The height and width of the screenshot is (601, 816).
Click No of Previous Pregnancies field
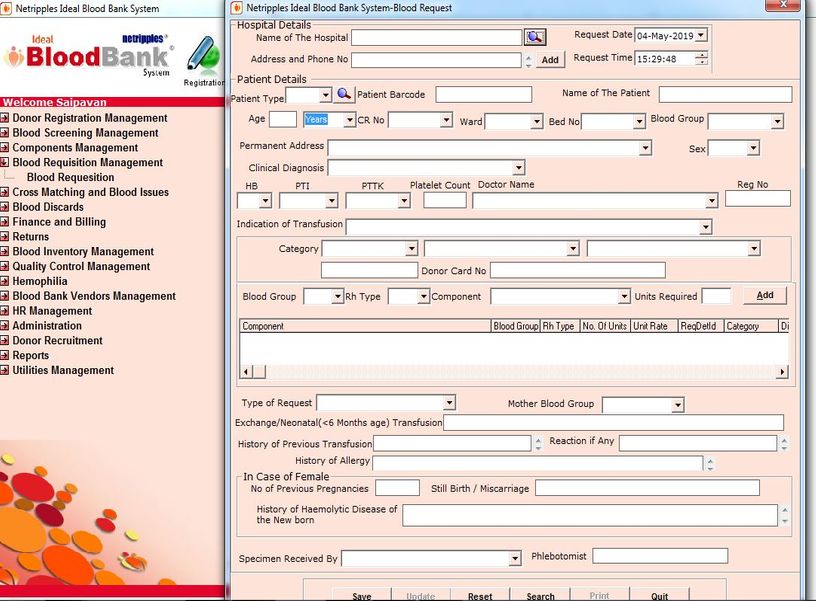coord(397,488)
